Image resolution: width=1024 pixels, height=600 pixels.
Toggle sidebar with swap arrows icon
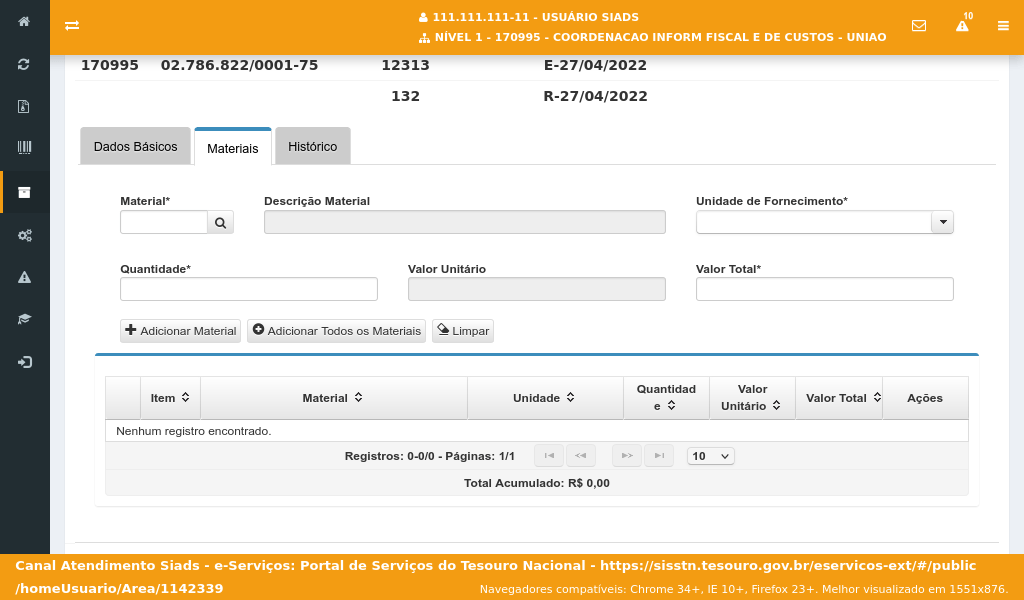[x=72, y=25]
